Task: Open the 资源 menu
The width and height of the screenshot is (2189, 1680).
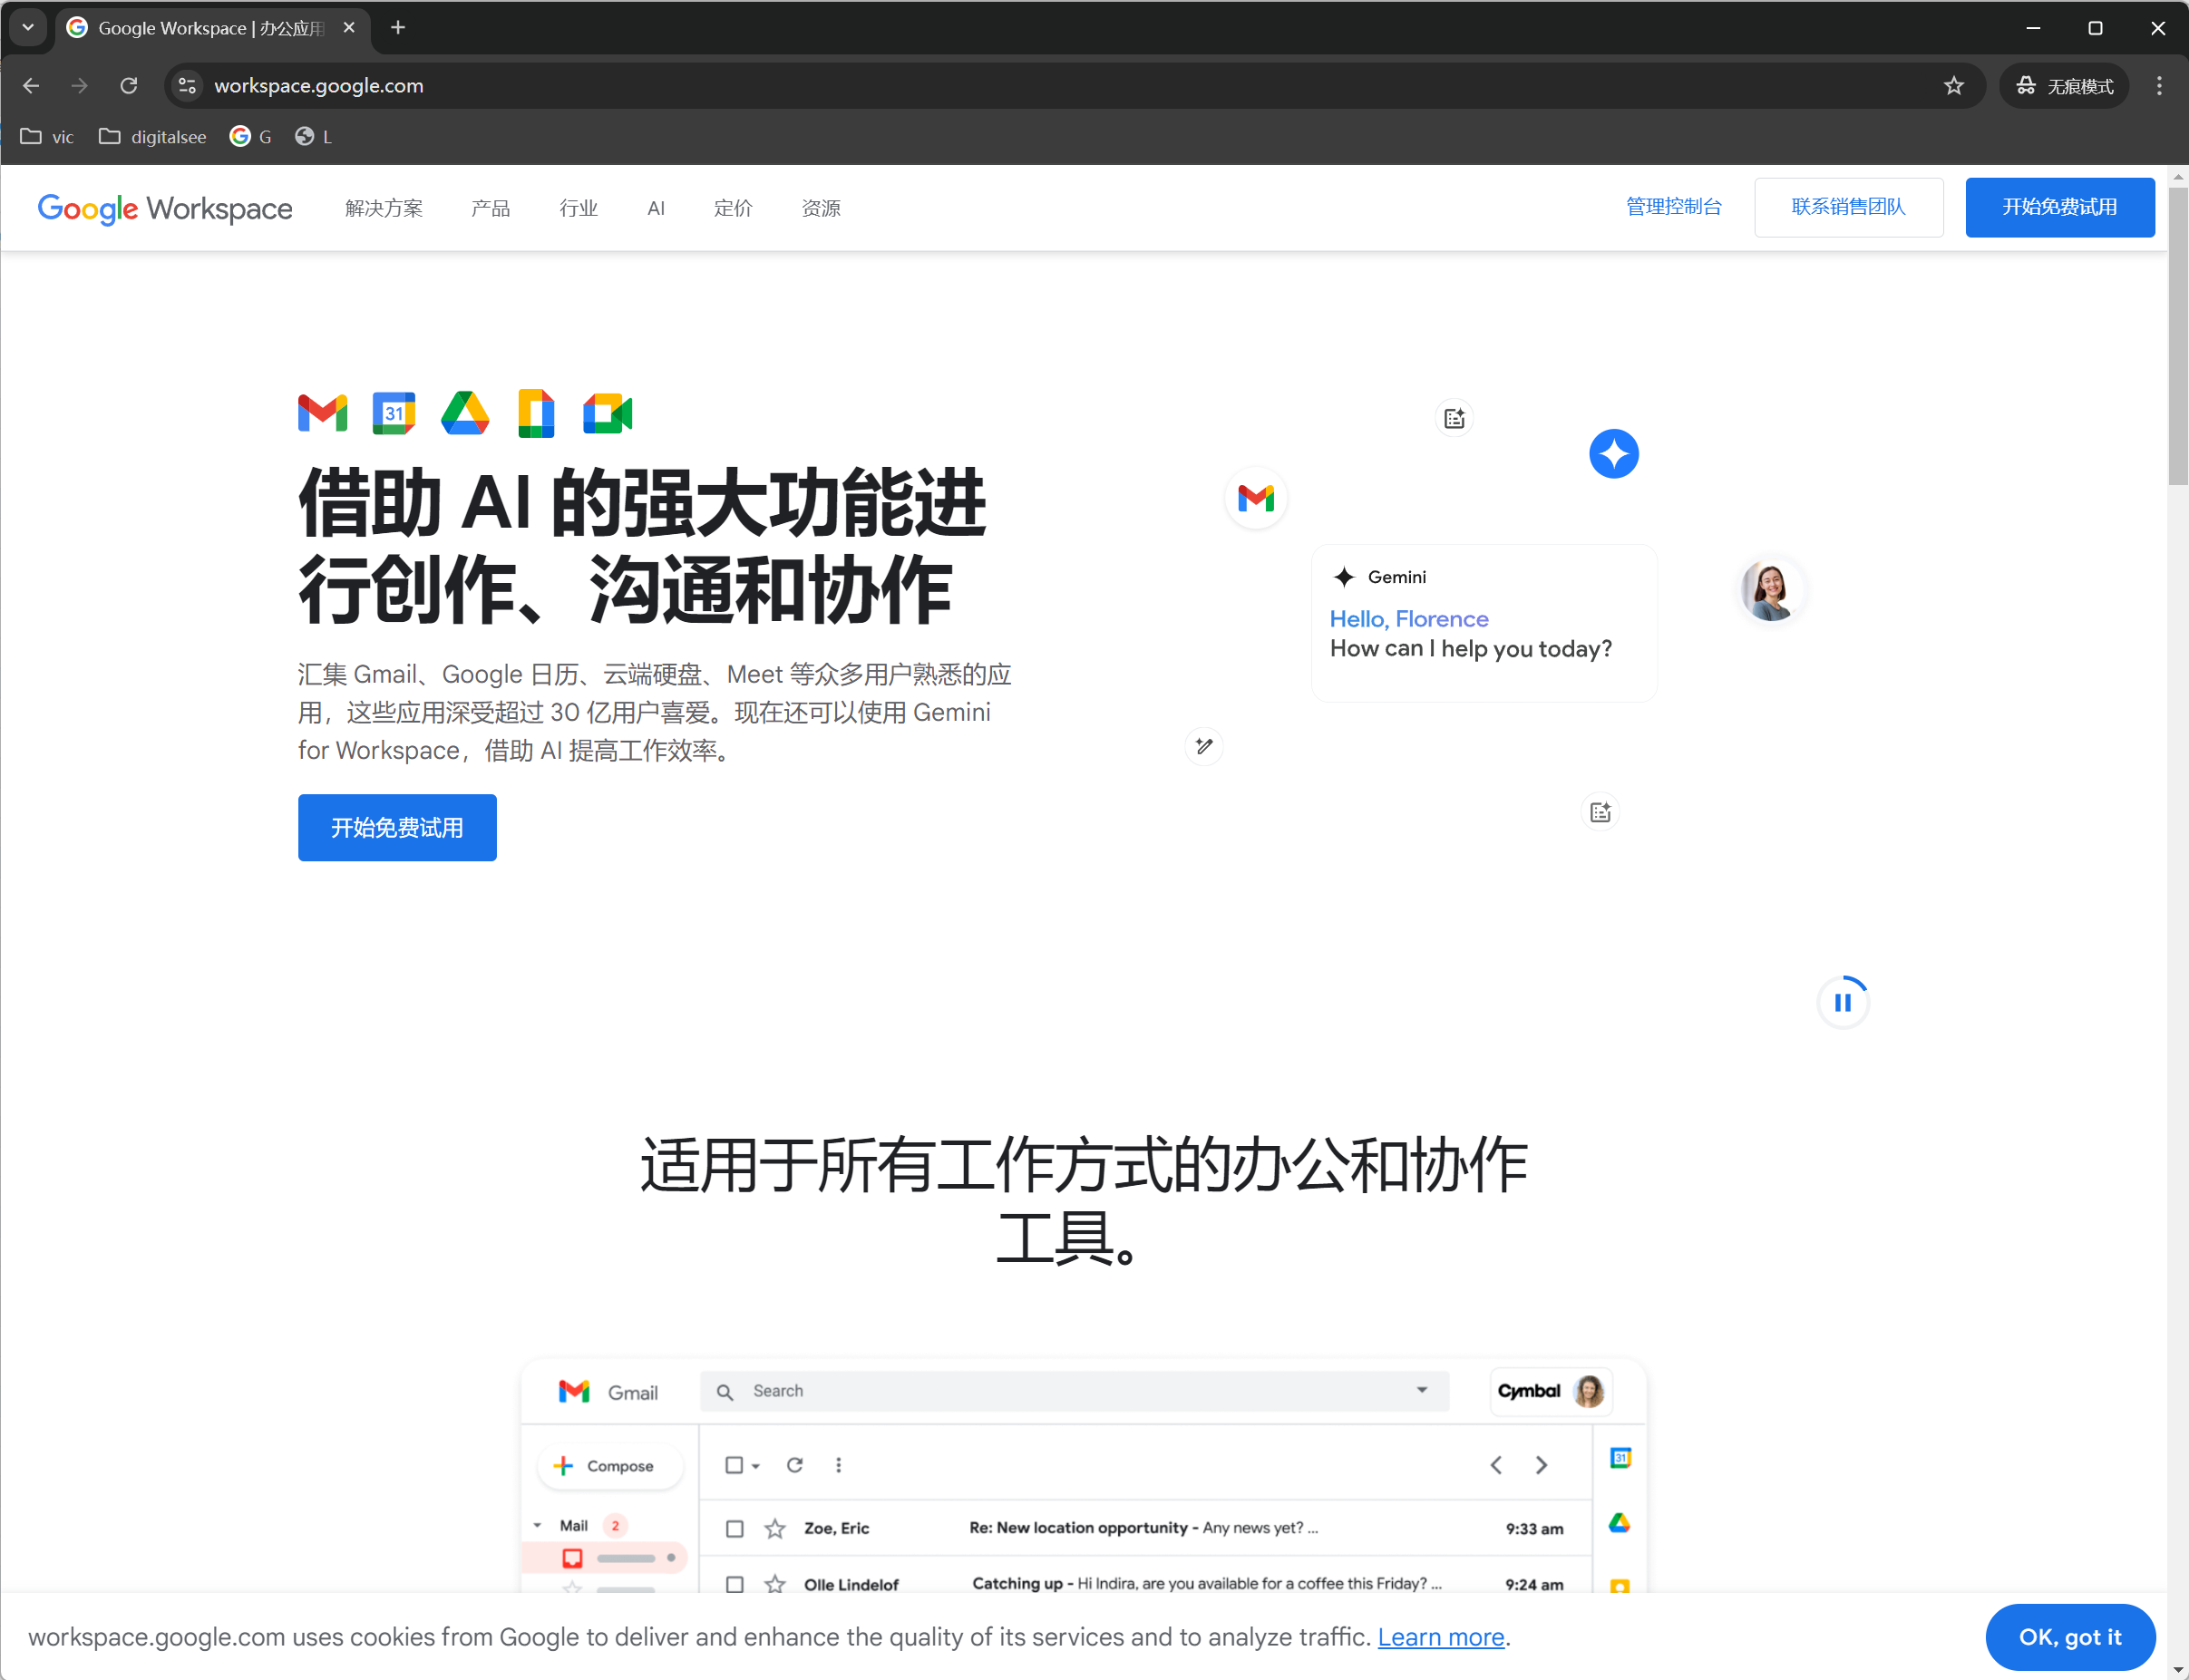Action: tap(821, 208)
